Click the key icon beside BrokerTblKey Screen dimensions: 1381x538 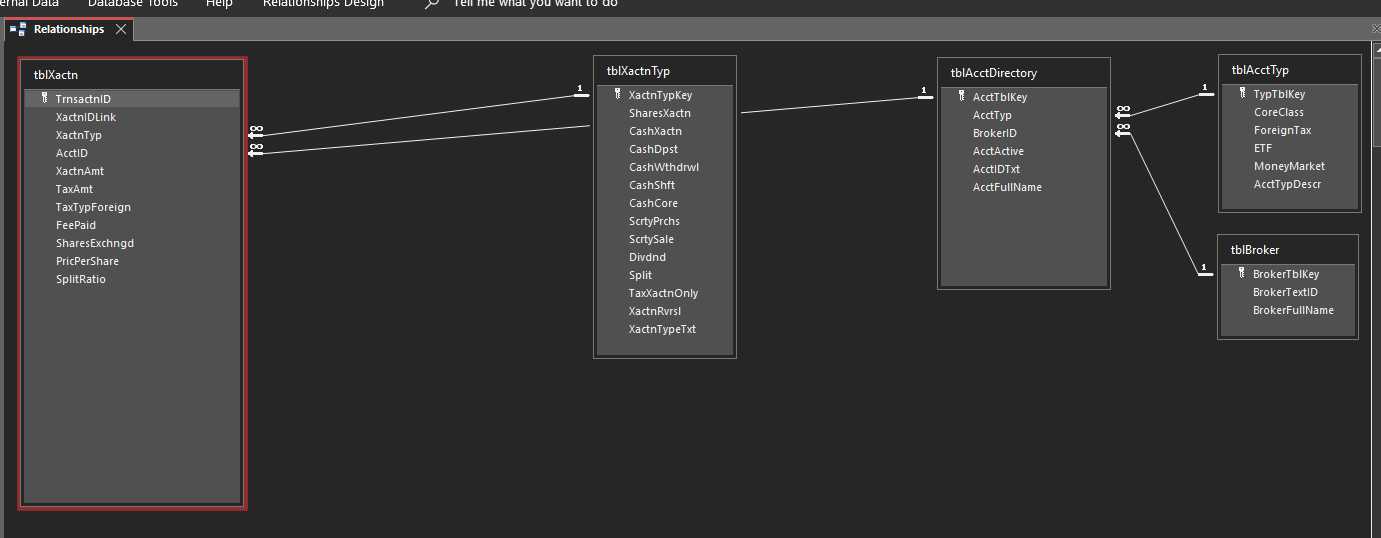coord(1241,274)
